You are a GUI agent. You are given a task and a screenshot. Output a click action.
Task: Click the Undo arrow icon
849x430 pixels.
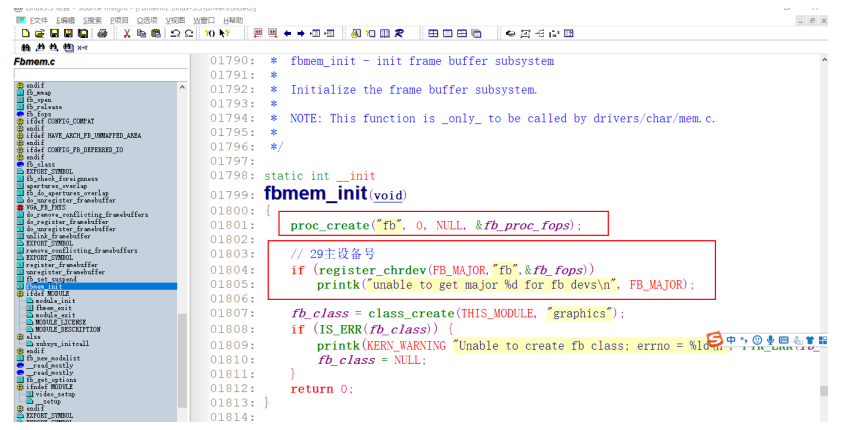point(175,34)
